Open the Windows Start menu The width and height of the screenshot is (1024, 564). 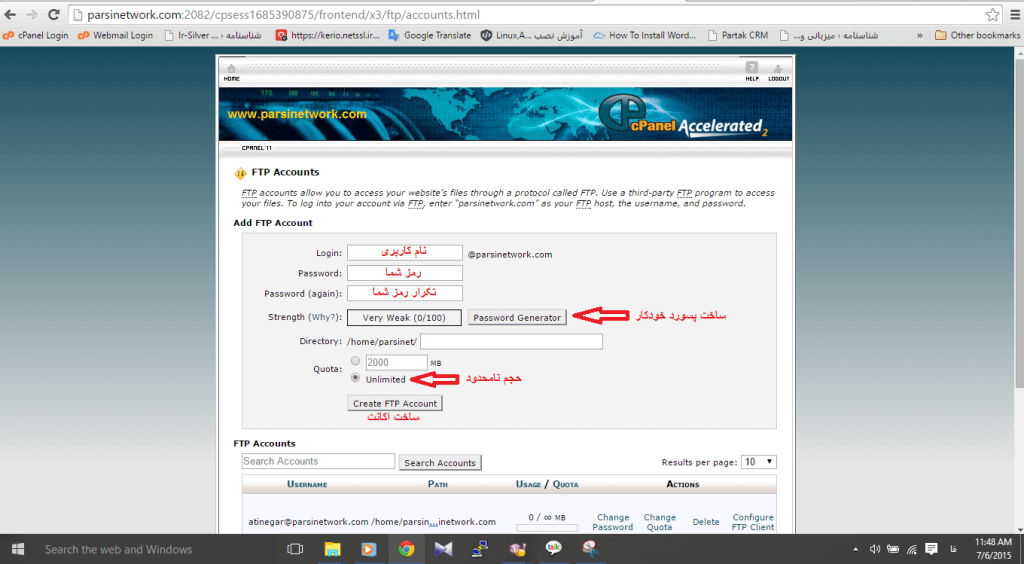pyautogui.click(x=18, y=549)
